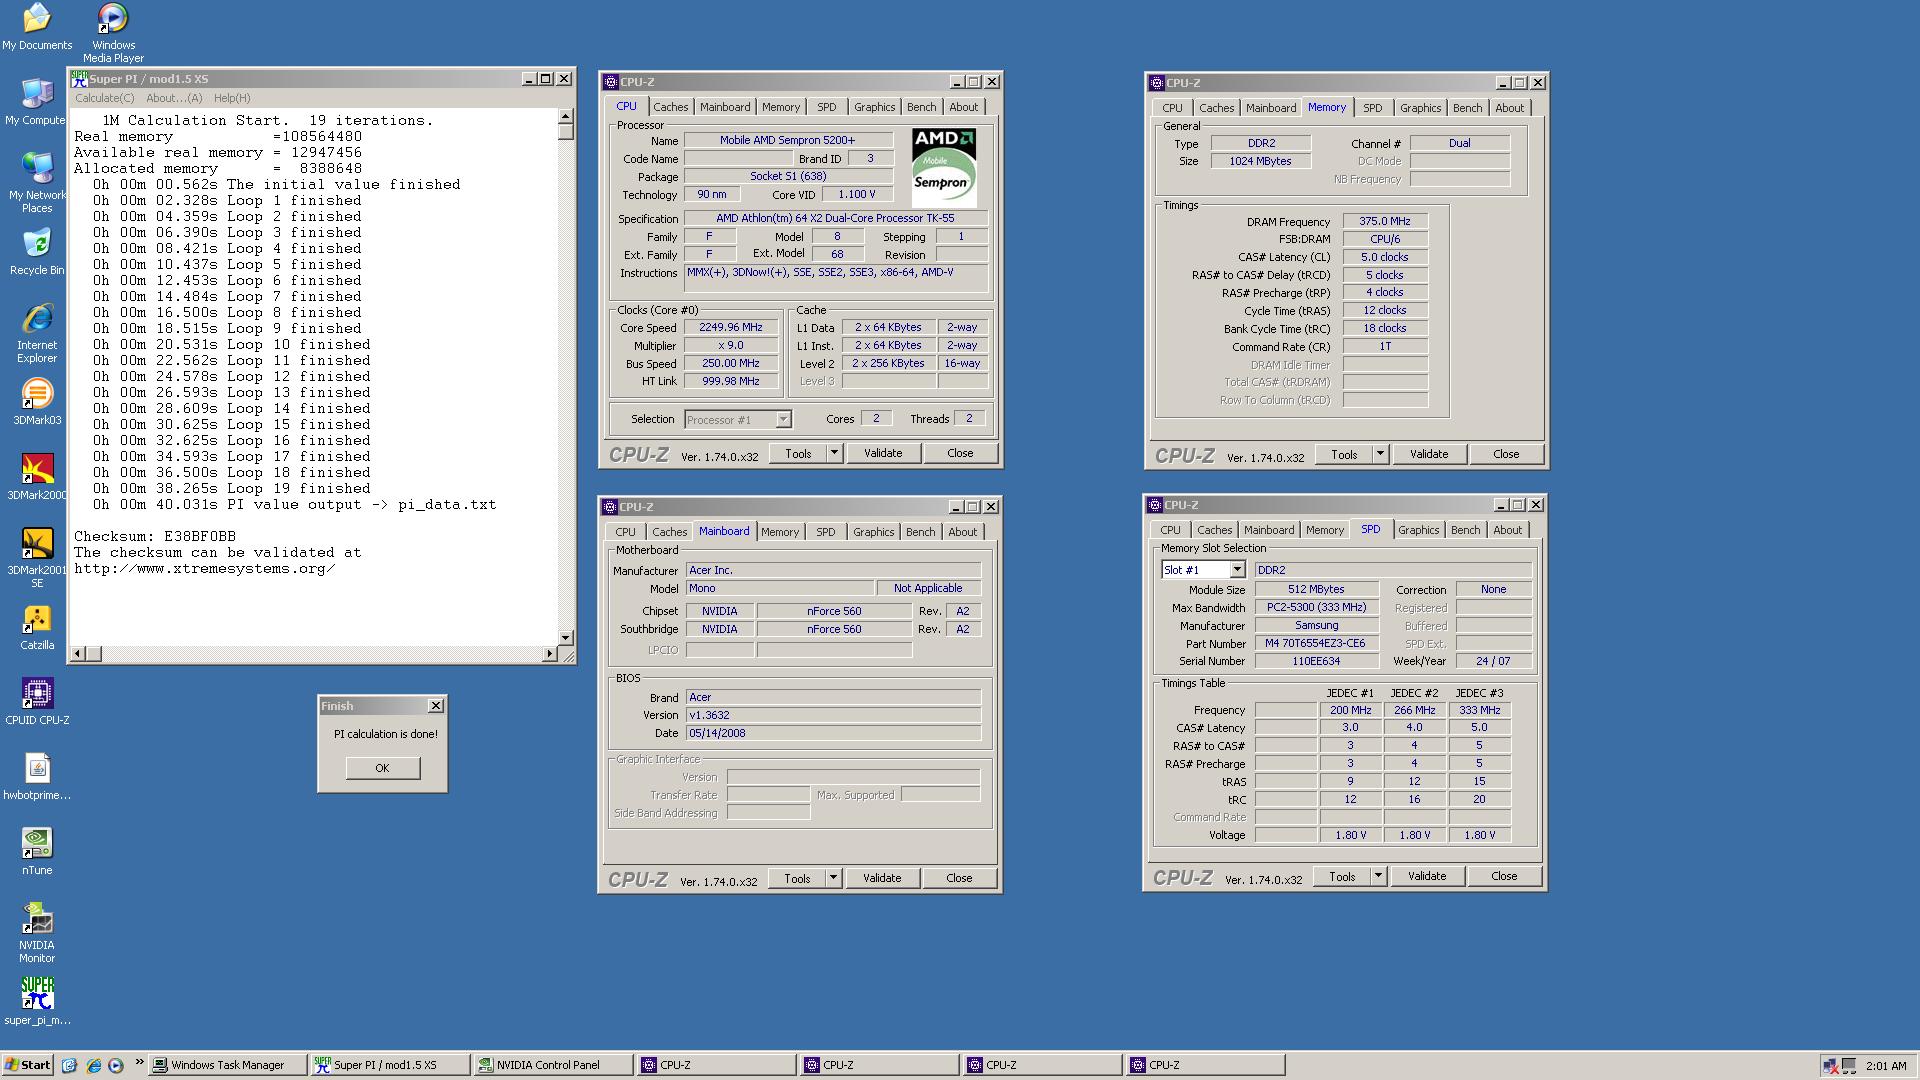The height and width of the screenshot is (1080, 1920).
Task: Launch 3DMark2001 SE desktop shortcut
Action: (x=37, y=558)
